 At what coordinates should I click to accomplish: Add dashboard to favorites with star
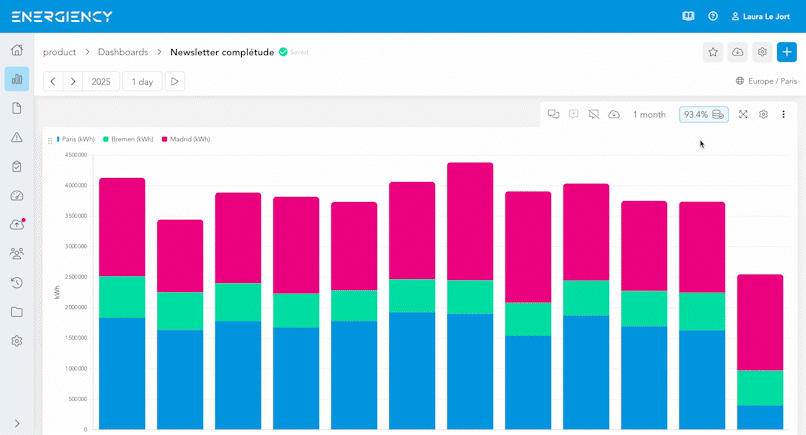pos(713,52)
